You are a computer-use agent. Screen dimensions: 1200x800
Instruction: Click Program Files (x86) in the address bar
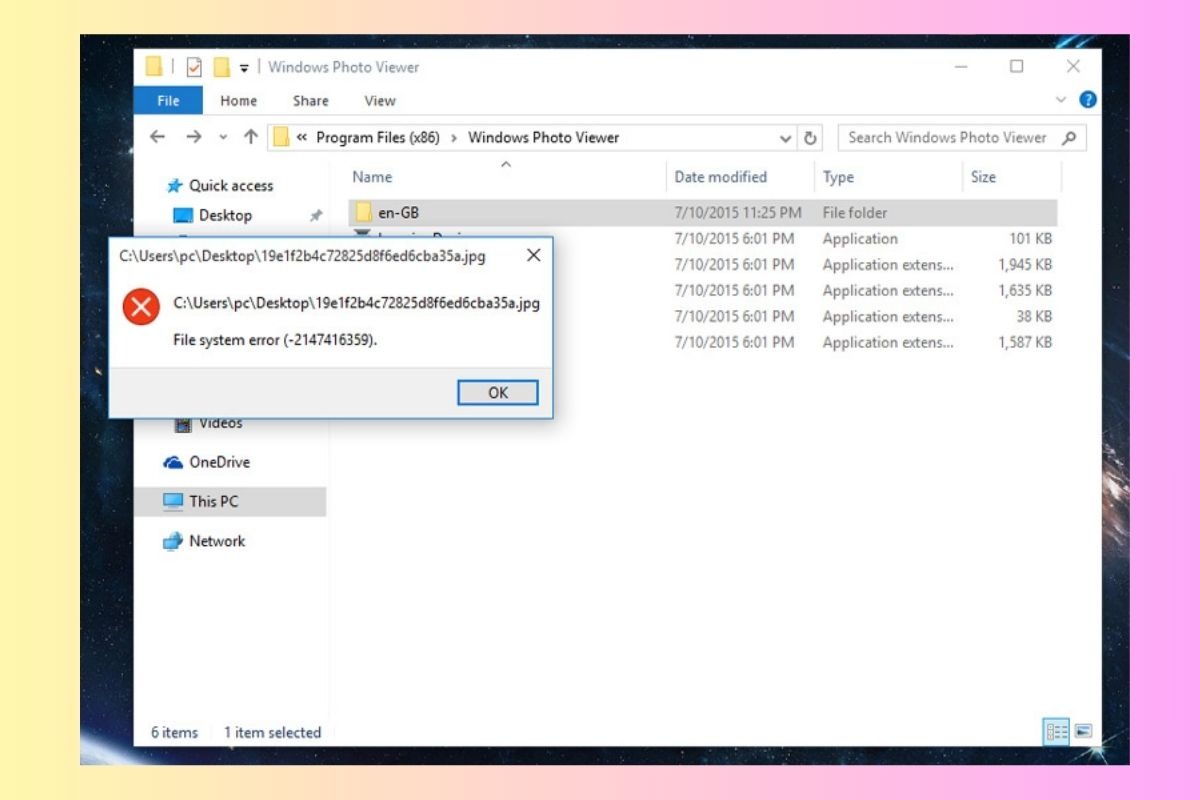tap(378, 138)
